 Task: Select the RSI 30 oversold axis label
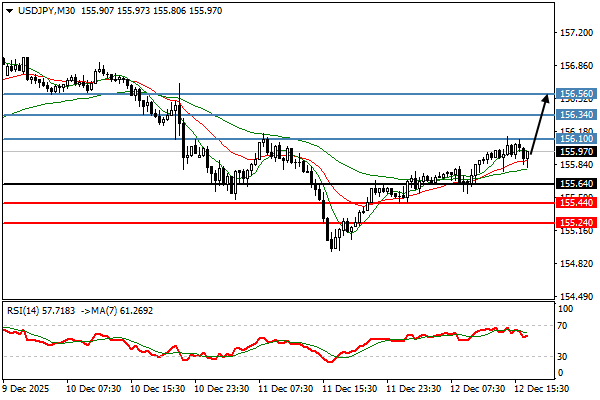(x=564, y=357)
